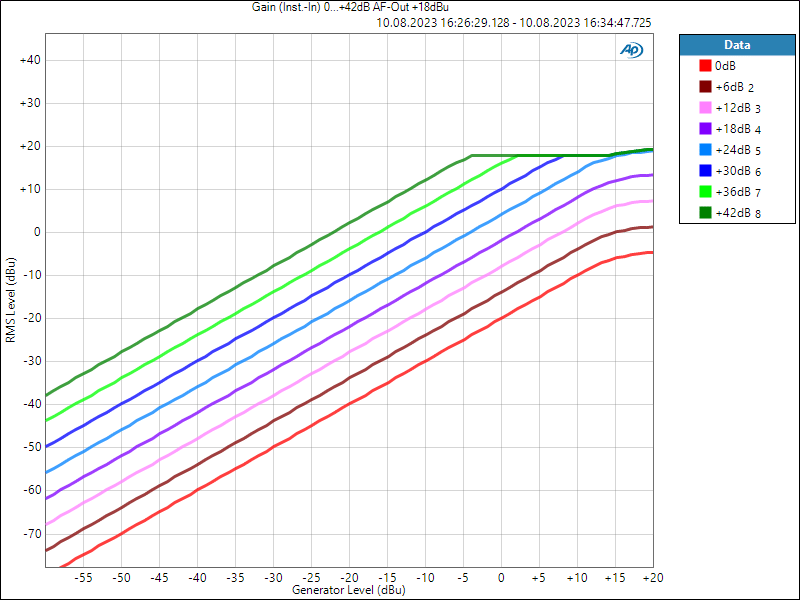Image resolution: width=800 pixels, height=600 pixels.
Task: Click the pink +12dB legend swatch
Action: (706, 108)
